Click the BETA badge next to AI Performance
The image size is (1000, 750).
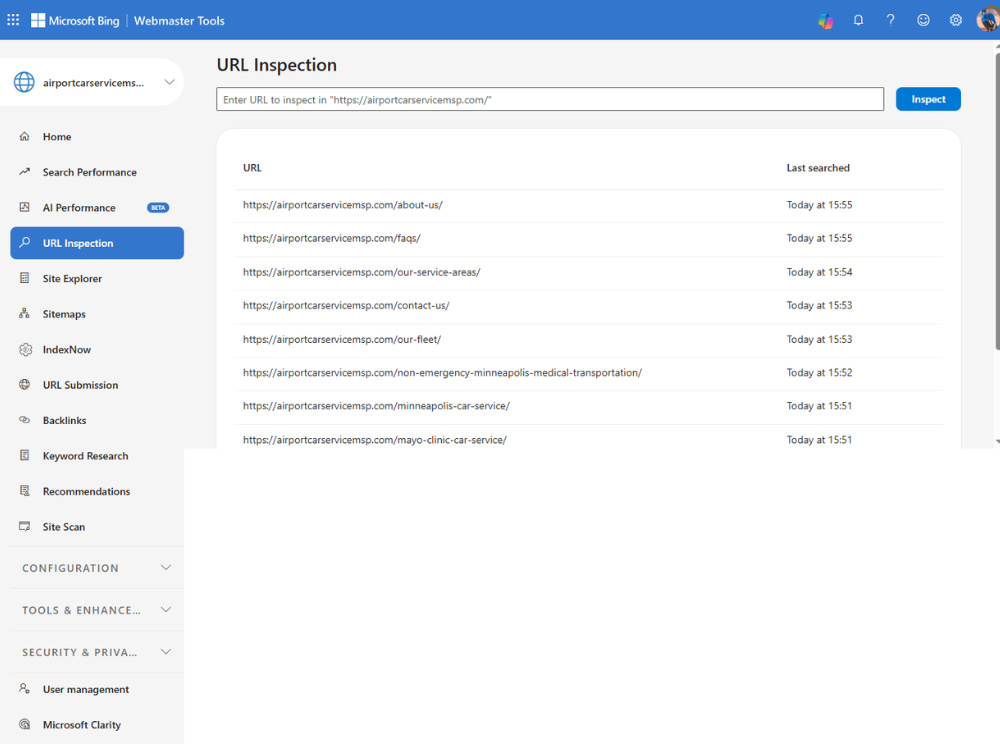click(158, 208)
